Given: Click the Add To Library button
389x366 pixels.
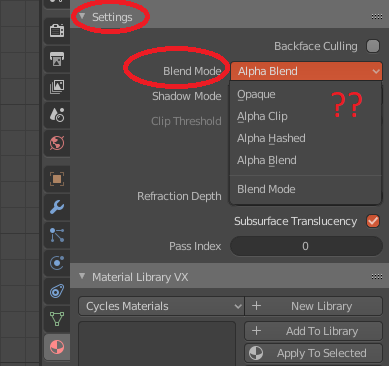Looking at the screenshot, I should pos(314,331).
